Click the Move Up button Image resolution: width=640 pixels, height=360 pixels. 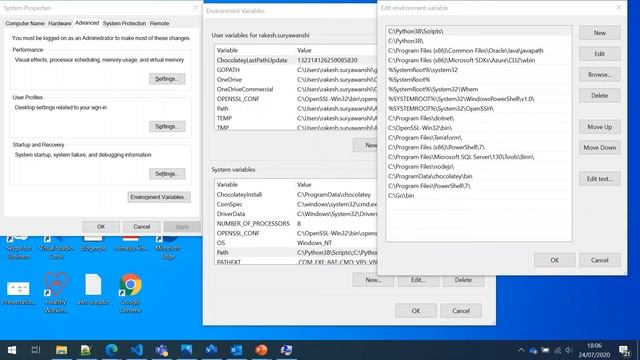point(600,127)
